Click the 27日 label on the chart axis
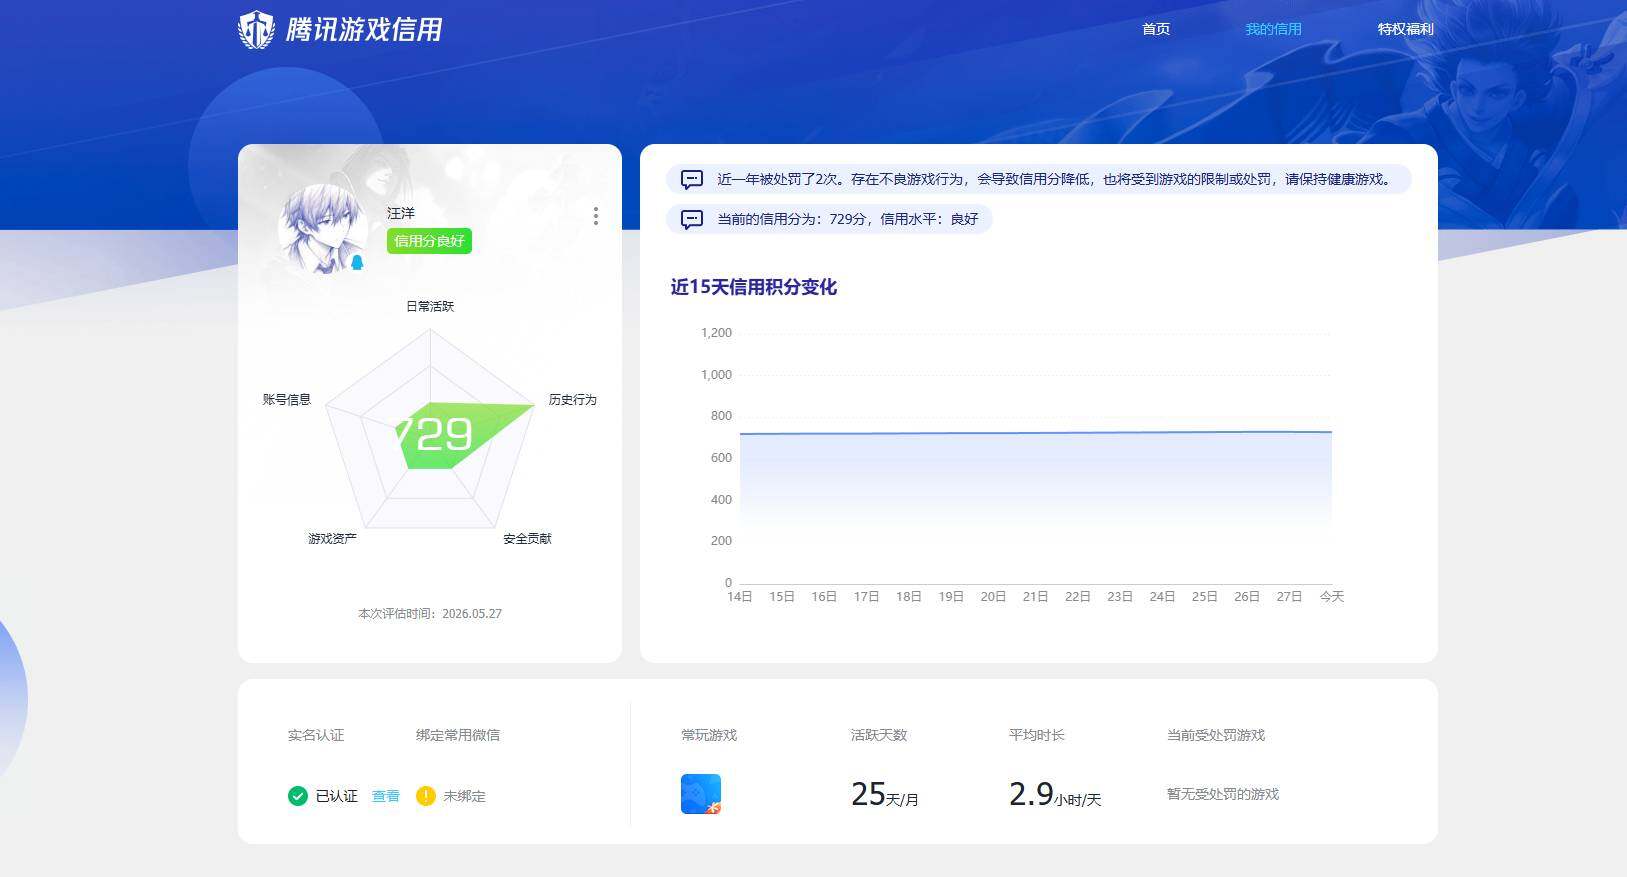1627x877 pixels. tap(1289, 596)
